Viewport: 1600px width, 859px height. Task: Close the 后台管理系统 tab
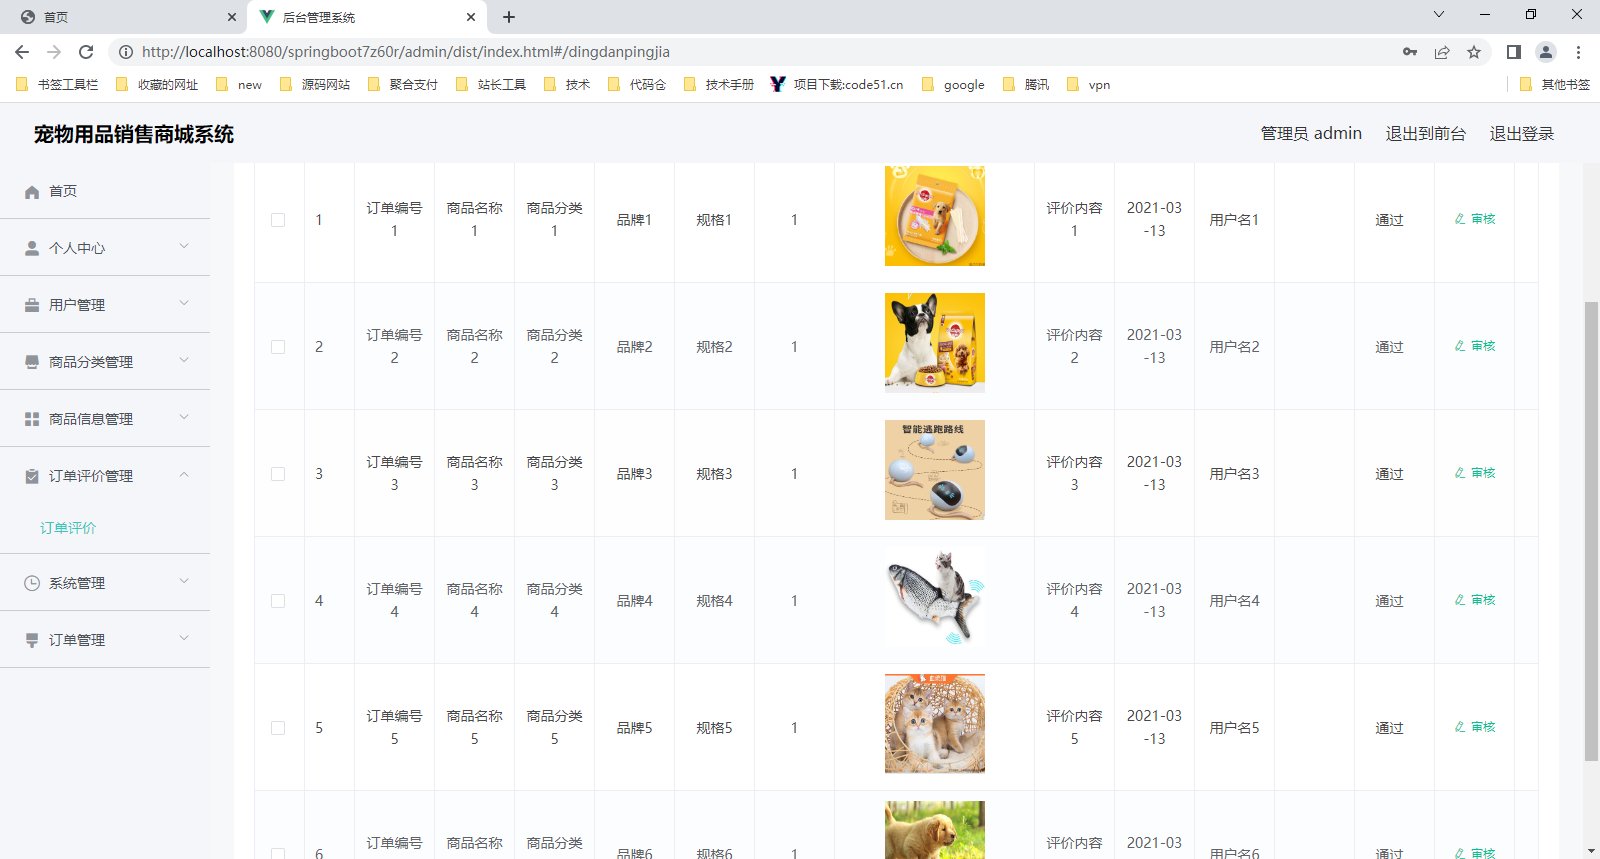[471, 17]
